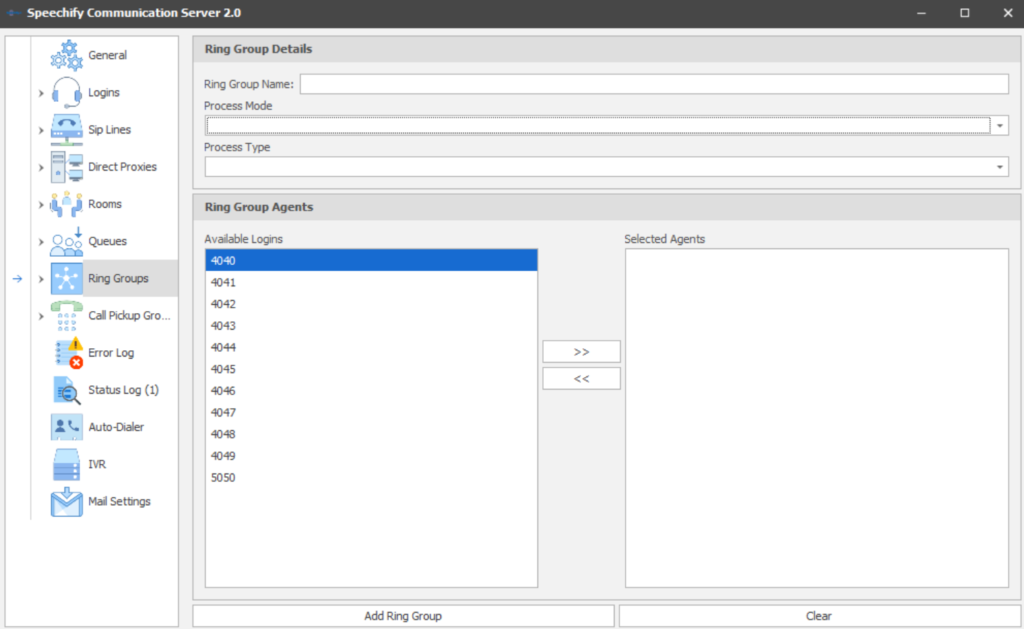Select the Ring Groups network icon
Viewport: 1024px width, 629px height.
click(67, 279)
